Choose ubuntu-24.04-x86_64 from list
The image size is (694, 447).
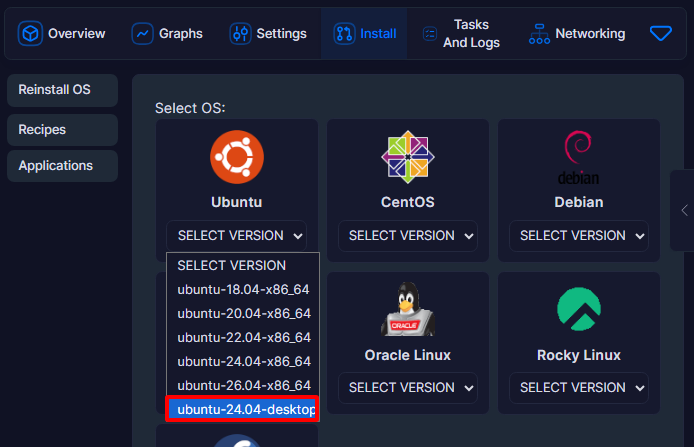pyautogui.click(x=243, y=361)
